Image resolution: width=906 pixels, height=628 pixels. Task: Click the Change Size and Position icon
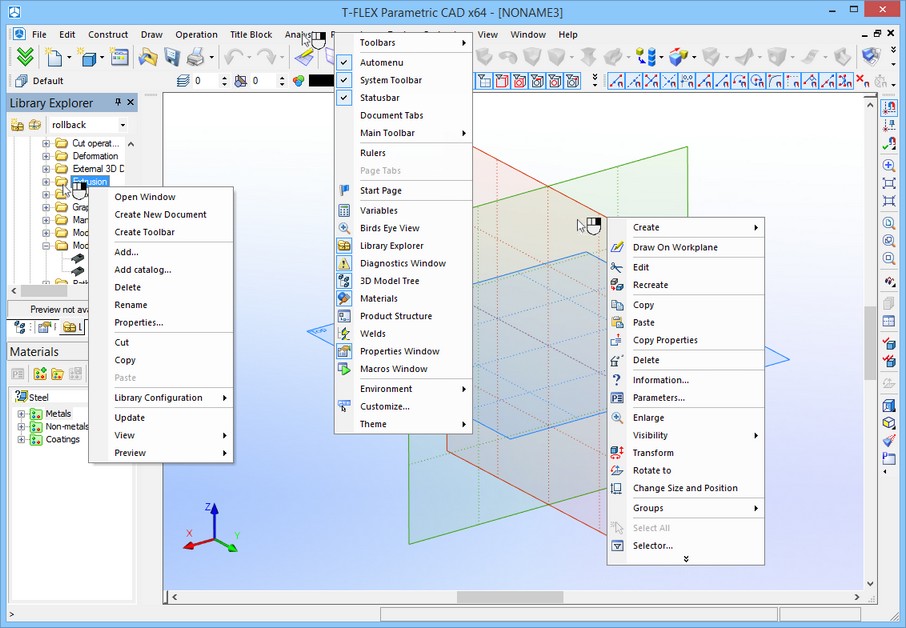click(x=617, y=488)
